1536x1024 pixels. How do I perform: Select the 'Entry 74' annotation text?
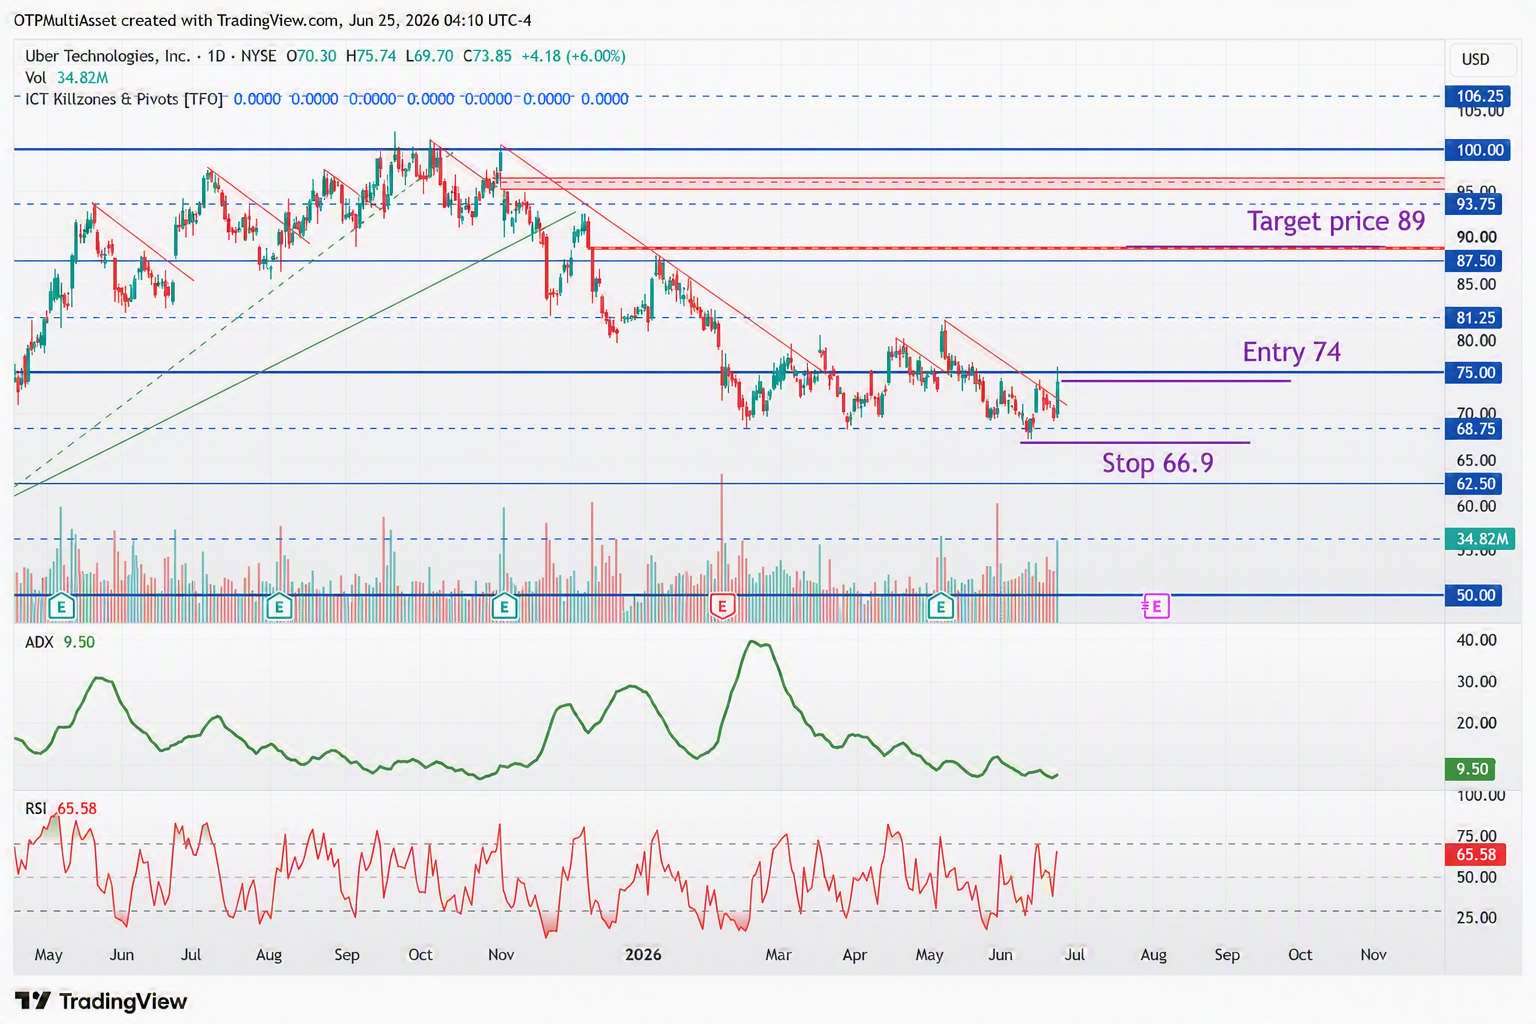point(1292,352)
